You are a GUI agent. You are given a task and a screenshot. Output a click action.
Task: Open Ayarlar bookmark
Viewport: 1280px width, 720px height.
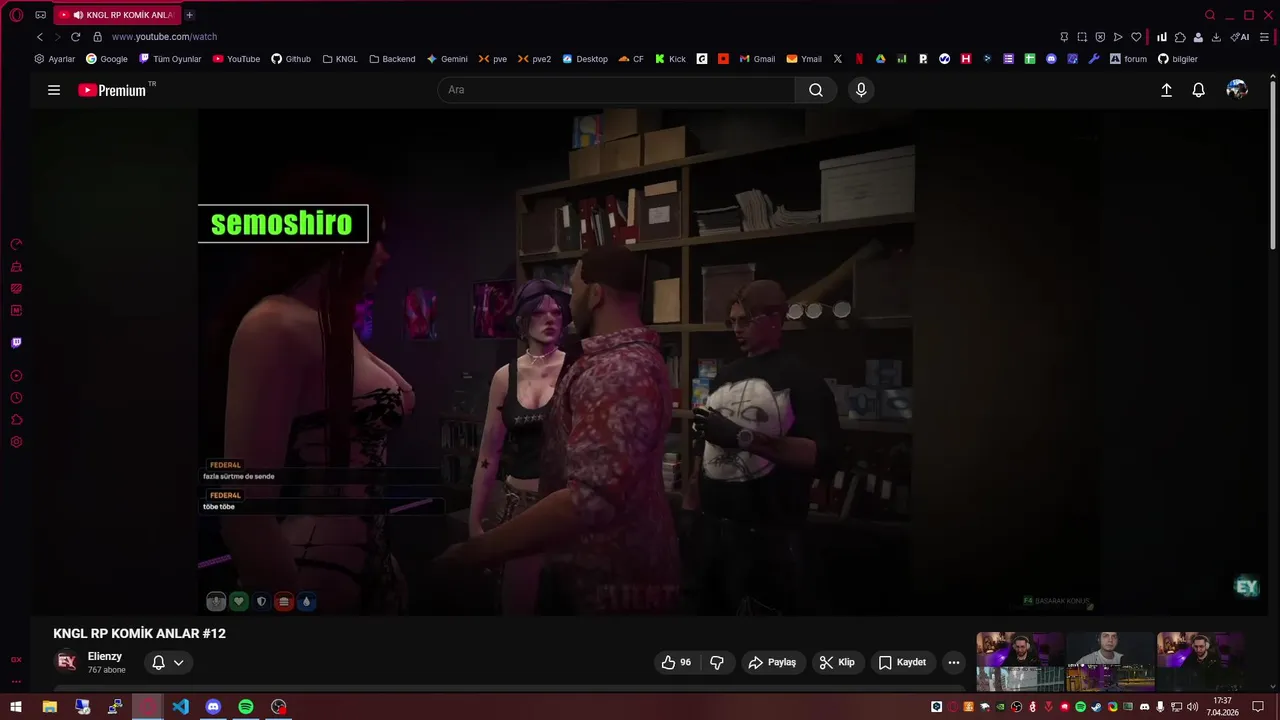click(x=55, y=59)
